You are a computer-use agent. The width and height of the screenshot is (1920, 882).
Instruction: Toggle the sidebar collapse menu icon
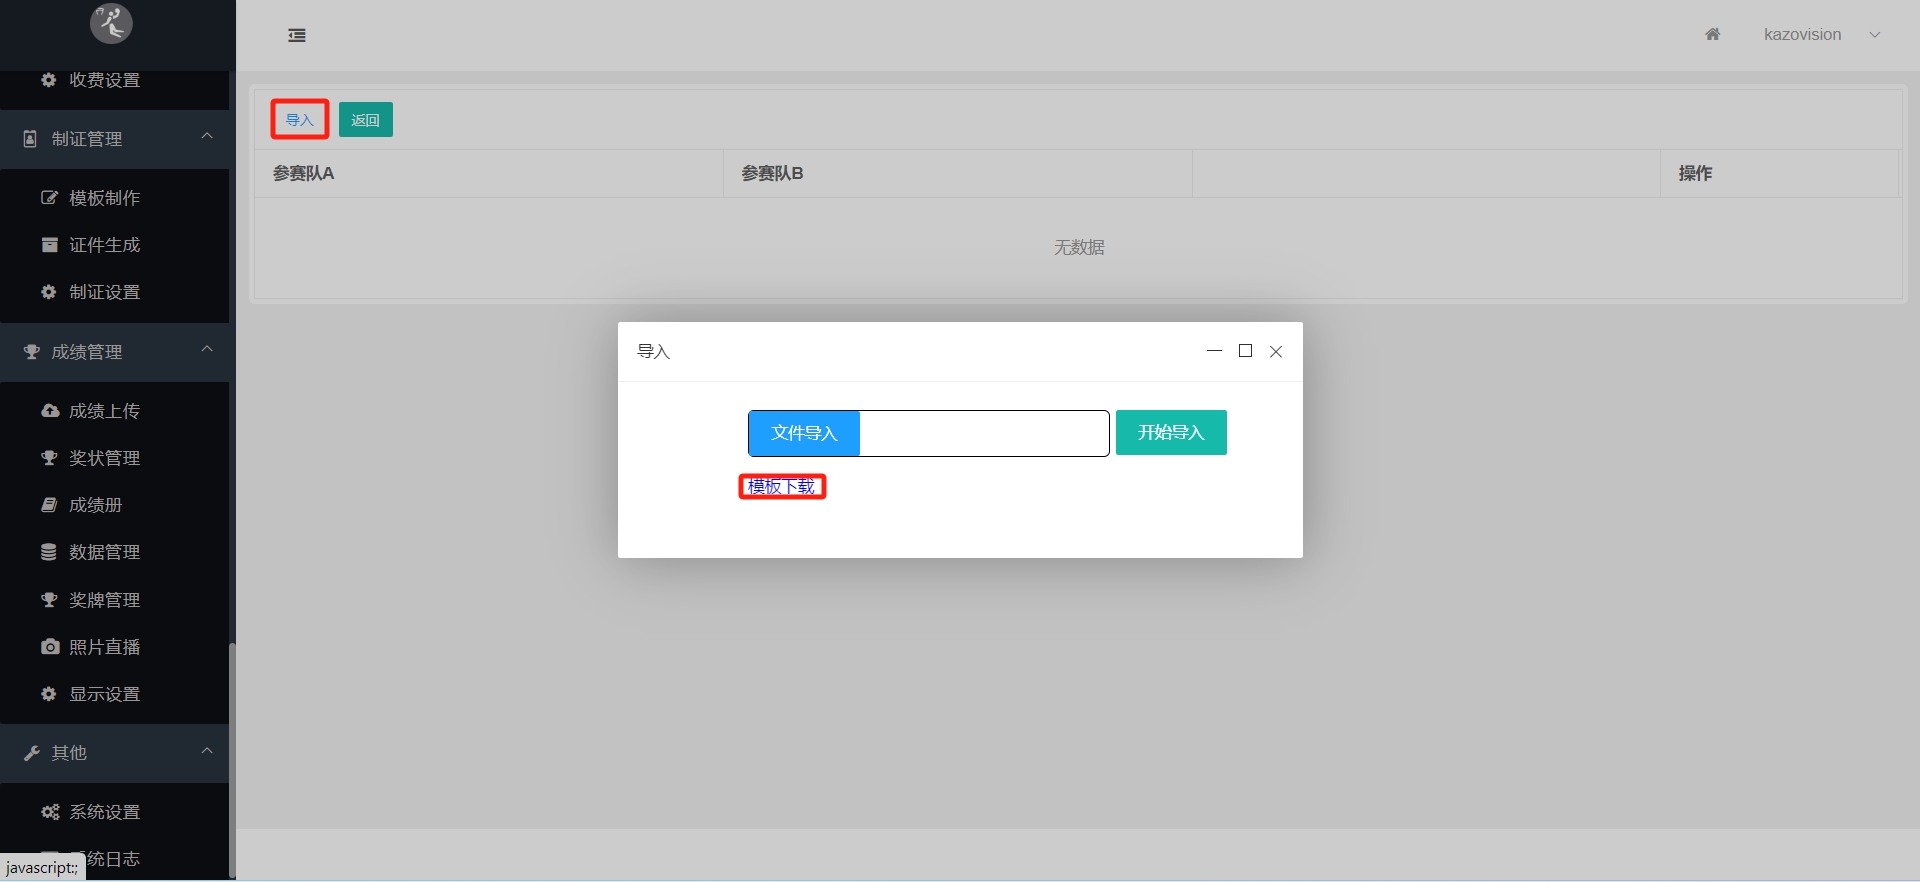click(x=297, y=36)
